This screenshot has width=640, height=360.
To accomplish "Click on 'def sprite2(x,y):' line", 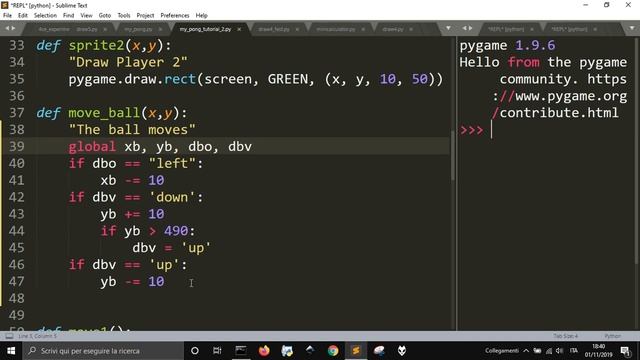I will [104, 45].
